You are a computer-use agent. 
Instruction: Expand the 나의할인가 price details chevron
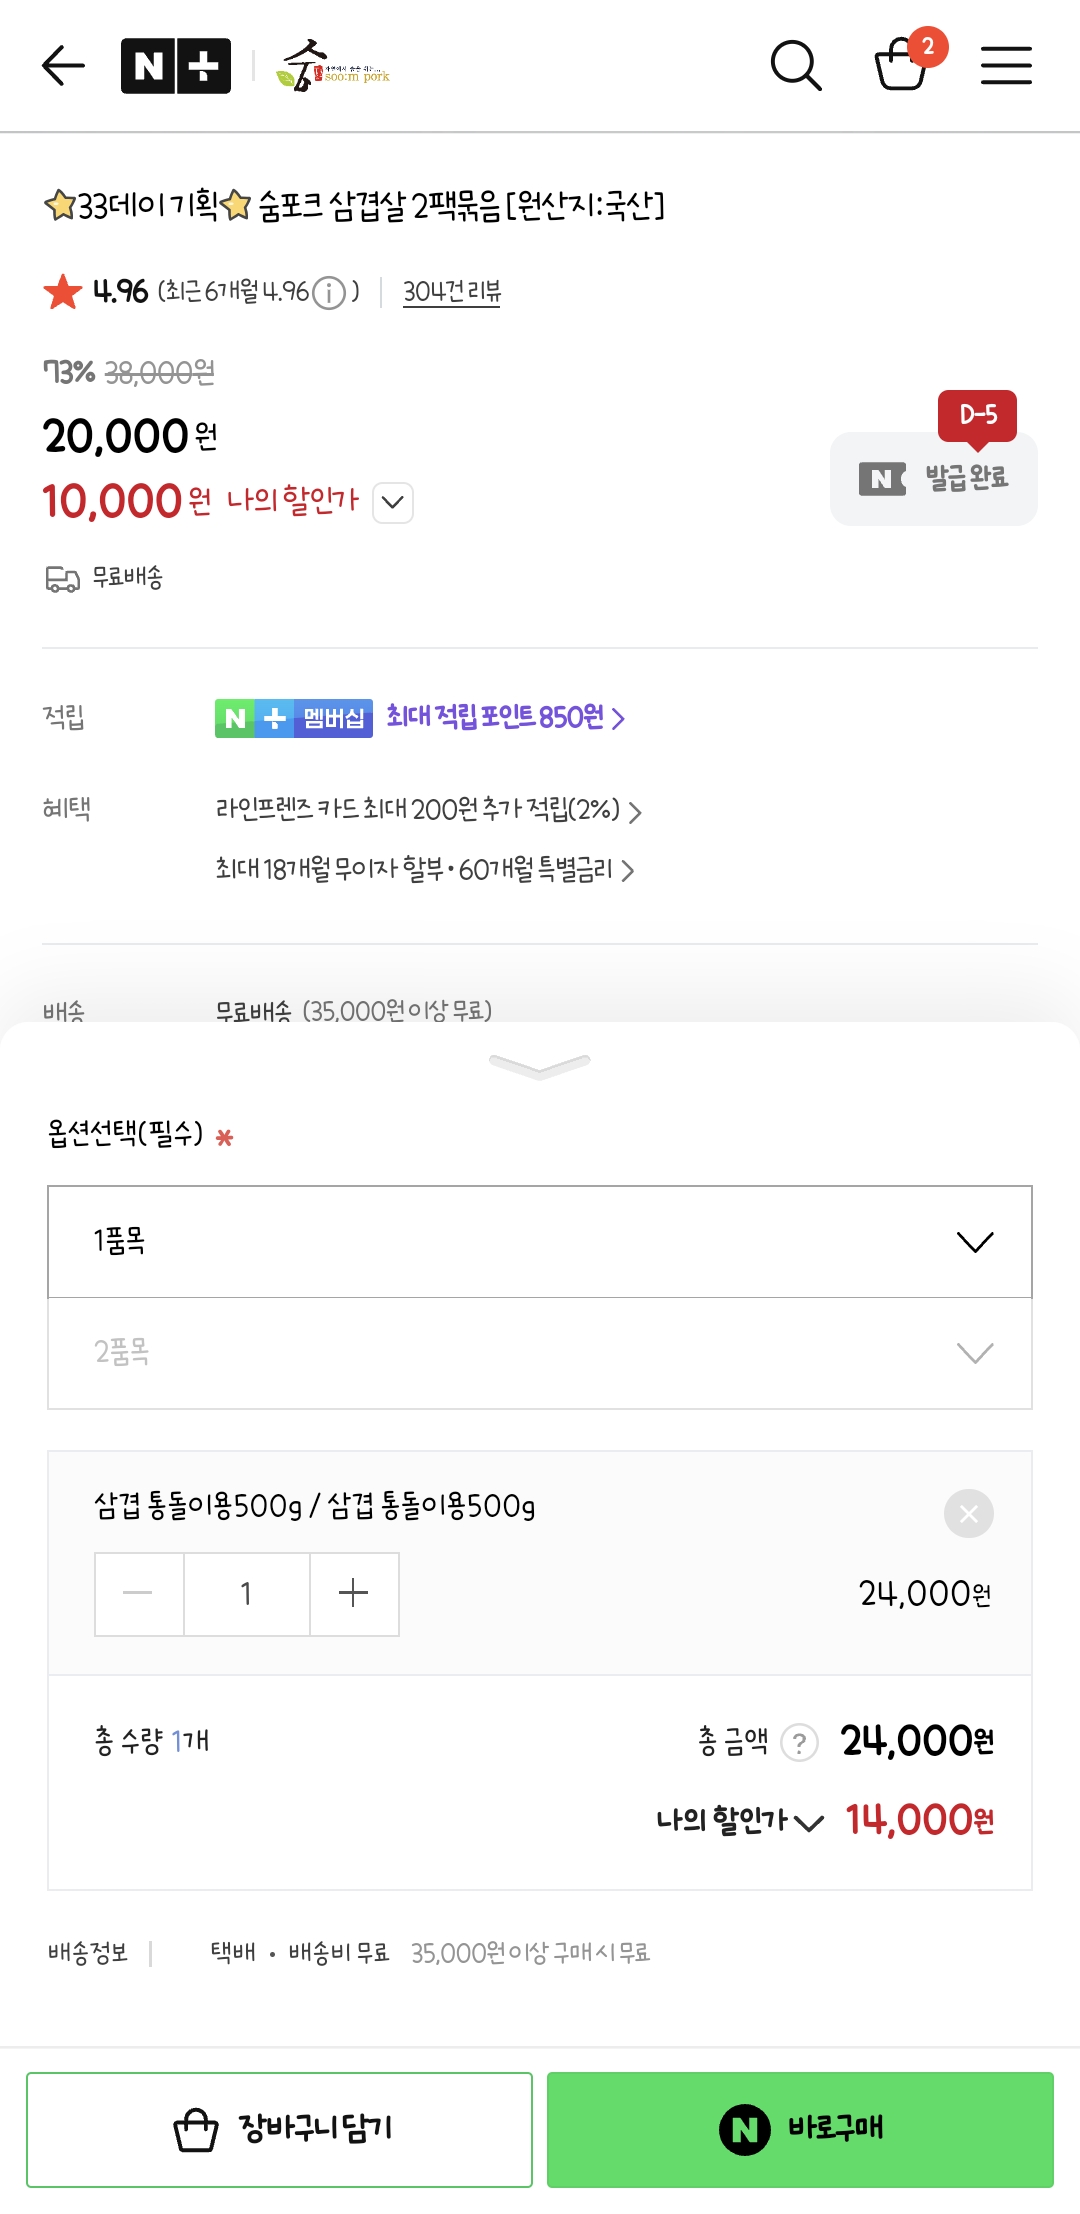pos(393,502)
